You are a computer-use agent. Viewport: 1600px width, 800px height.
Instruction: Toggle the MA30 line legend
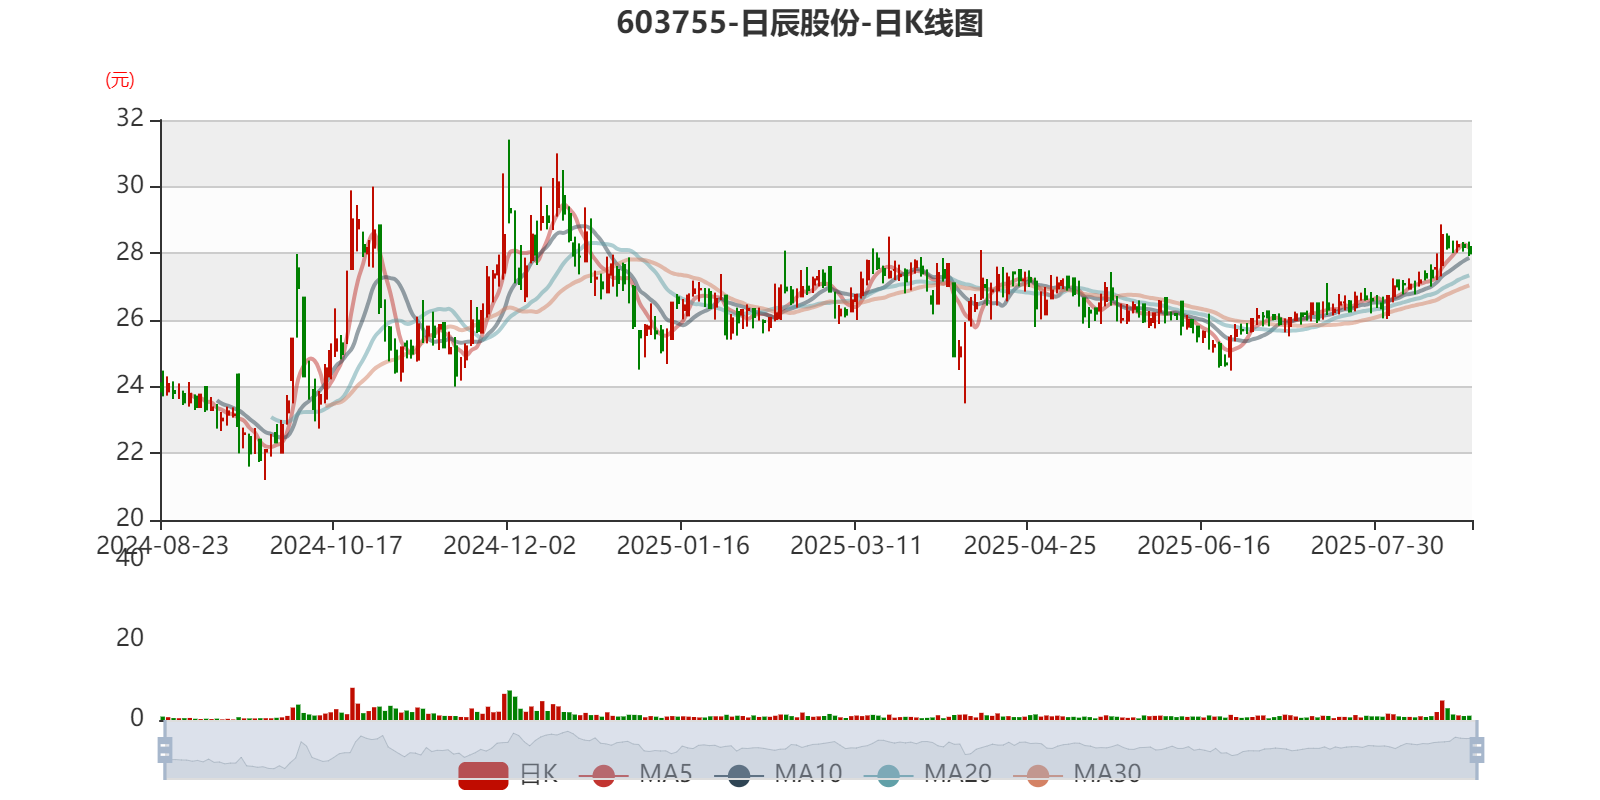[x=1077, y=775]
